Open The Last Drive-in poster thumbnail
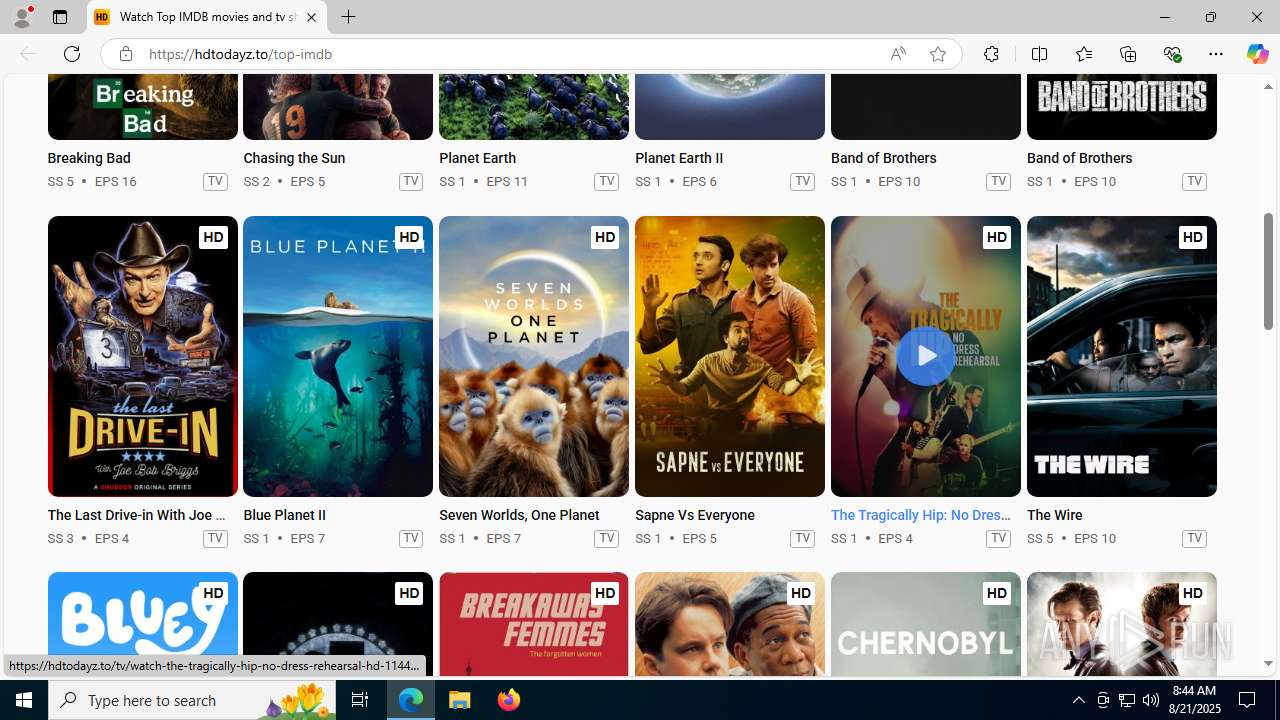Viewport: 1280px width, 720px height. (142, 356)
